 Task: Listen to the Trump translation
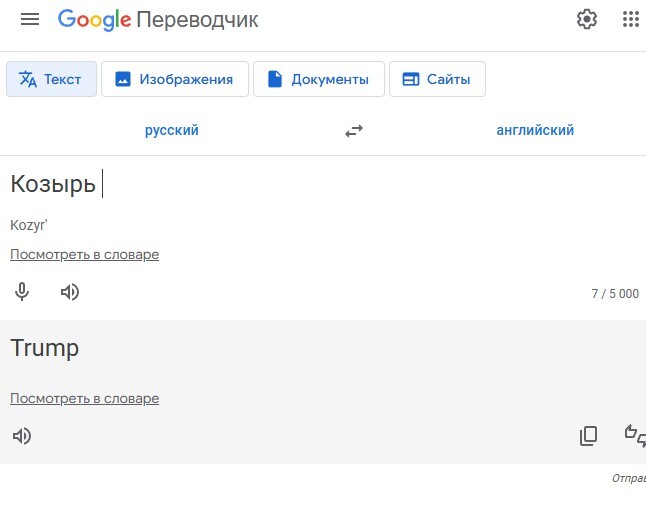(x=22, y=436)
